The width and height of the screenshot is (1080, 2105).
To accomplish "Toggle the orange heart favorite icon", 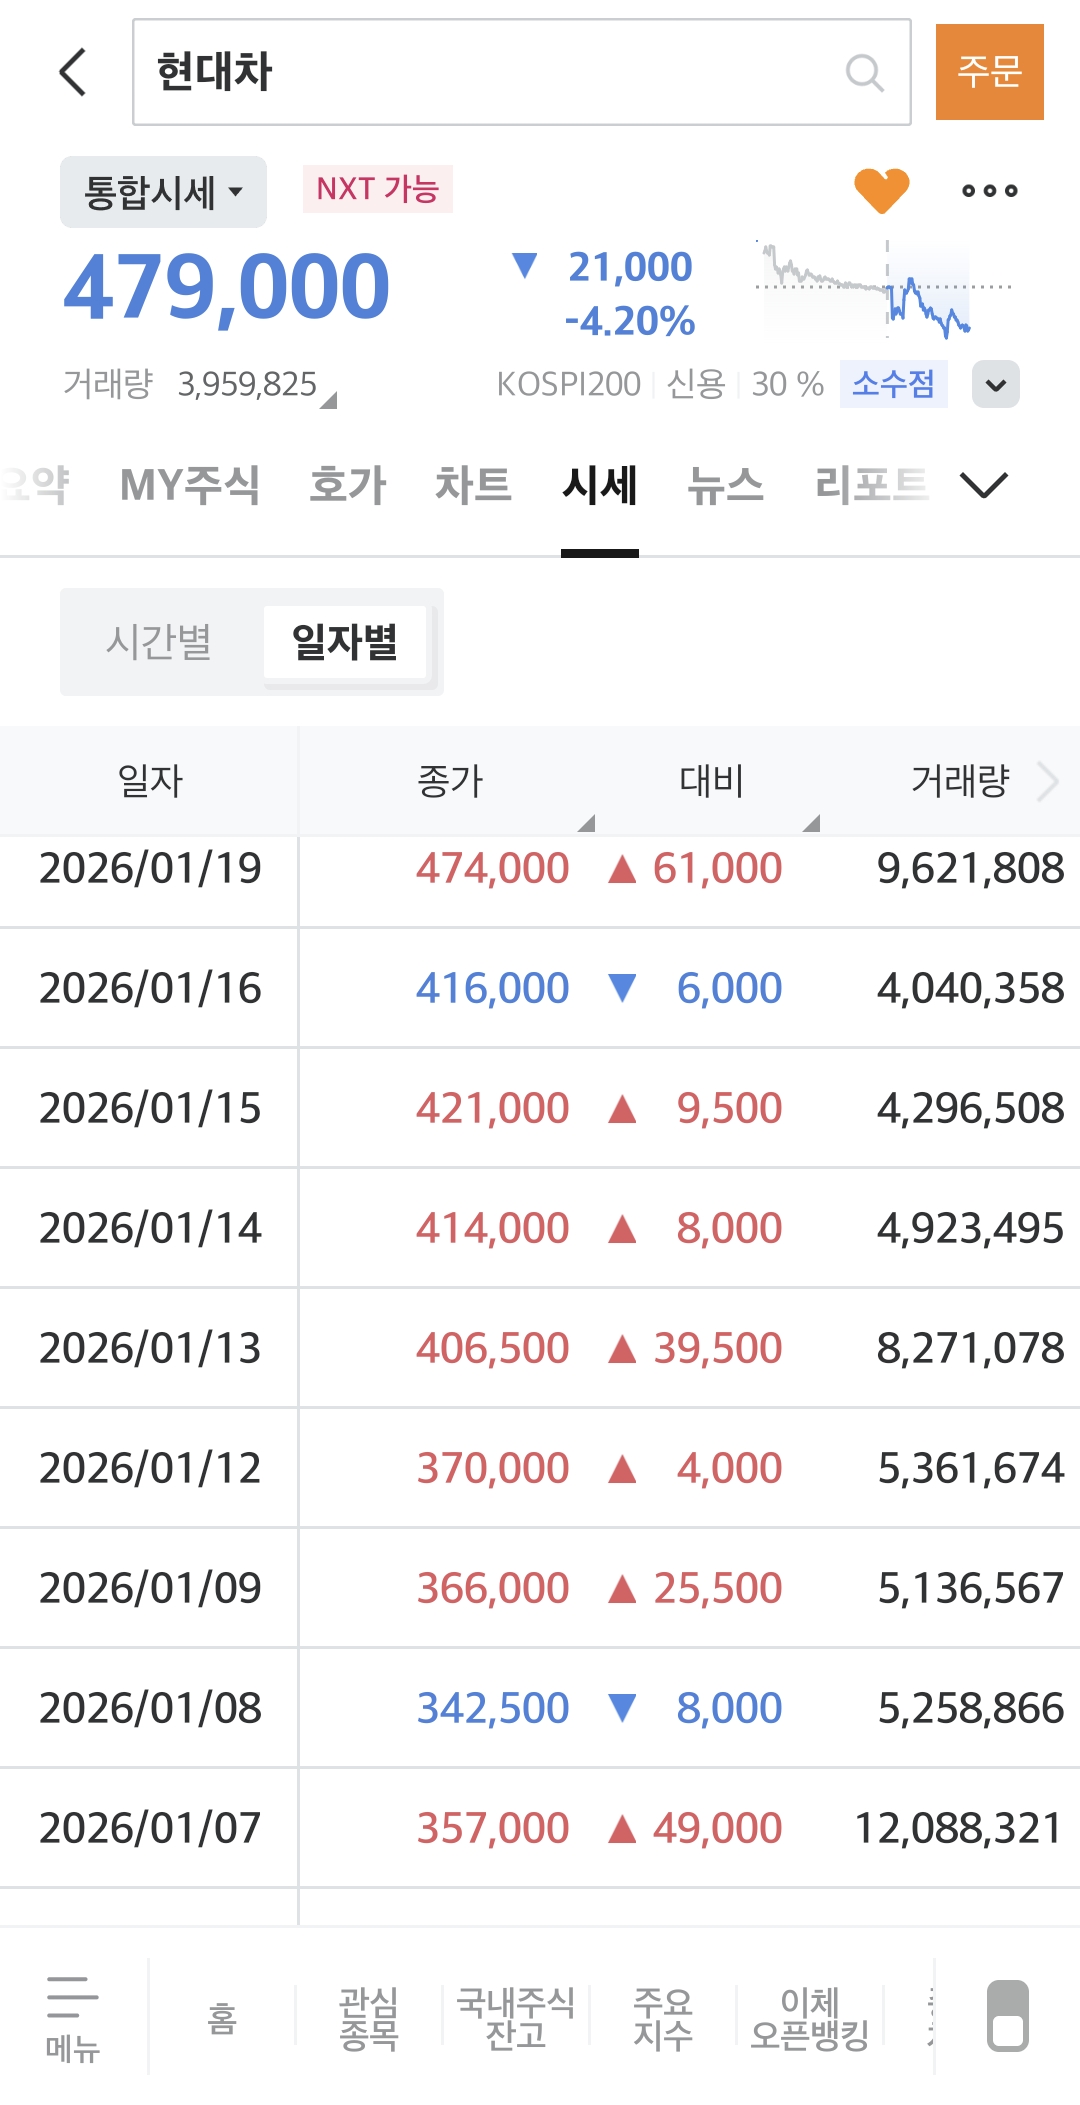I will tap(881, 190).
